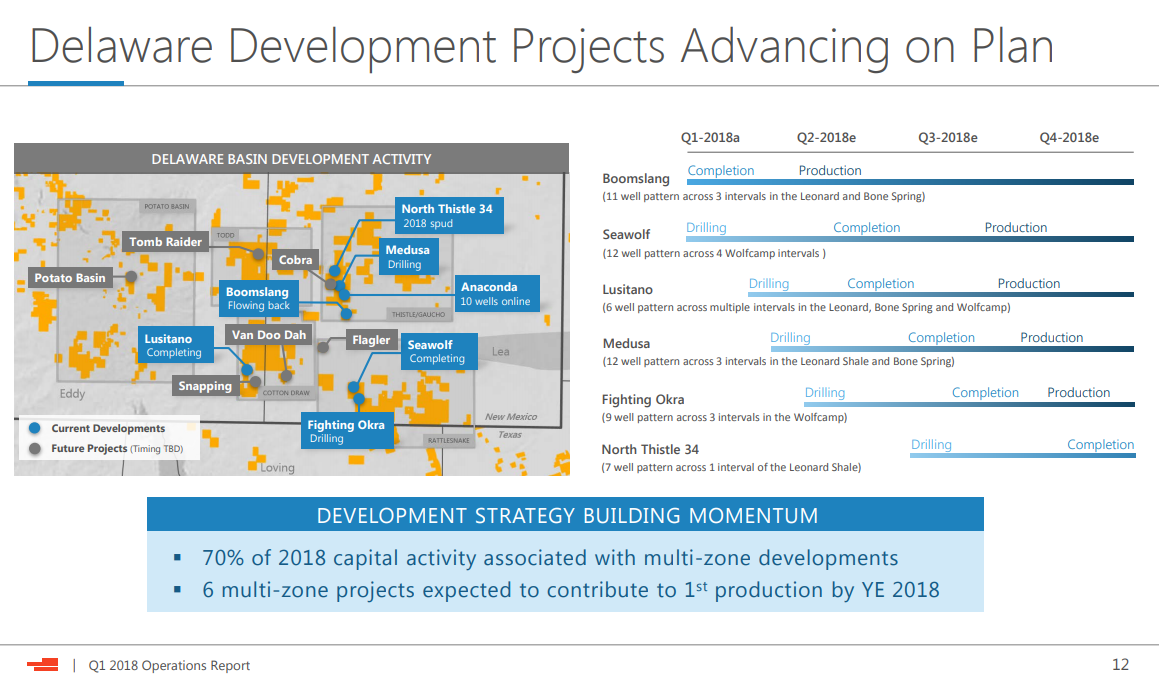This screenshot has width=1159, height=683.
Task: Select the Fighting Okra Drilling map label
Action: (347, 431)
